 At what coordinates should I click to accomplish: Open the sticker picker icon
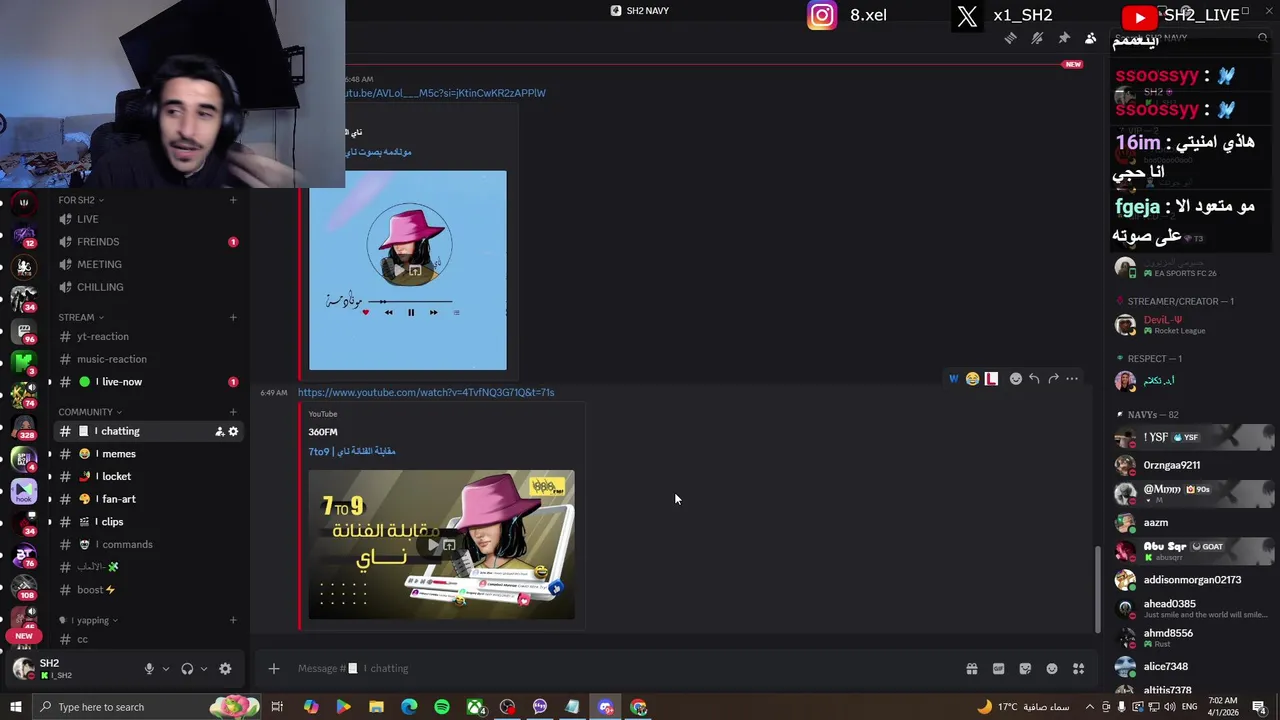[1025, 669]
